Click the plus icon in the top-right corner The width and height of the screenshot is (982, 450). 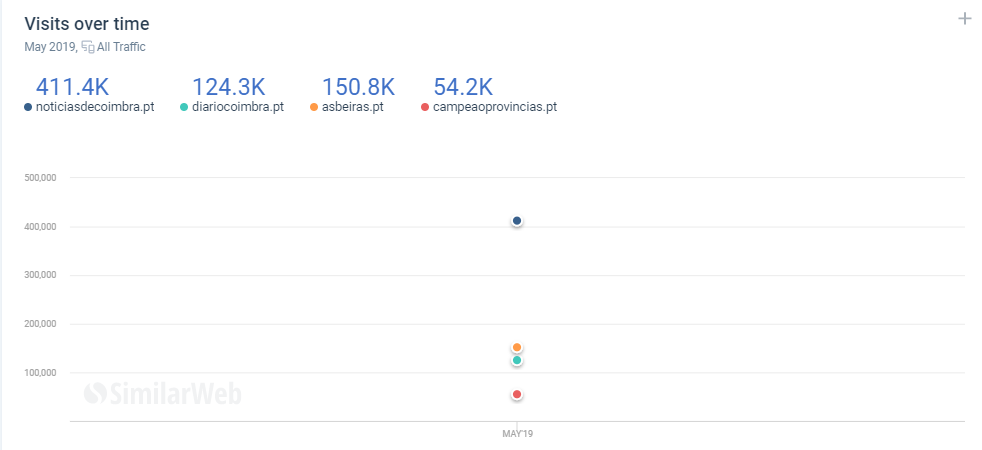point(964,19)
